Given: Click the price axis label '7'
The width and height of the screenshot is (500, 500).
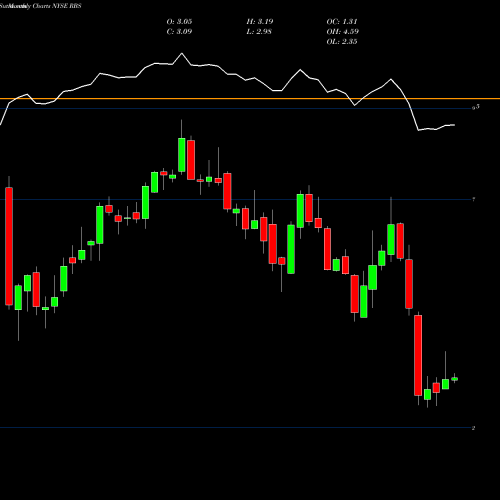Looking at the screenshot, I should [474, 199].
